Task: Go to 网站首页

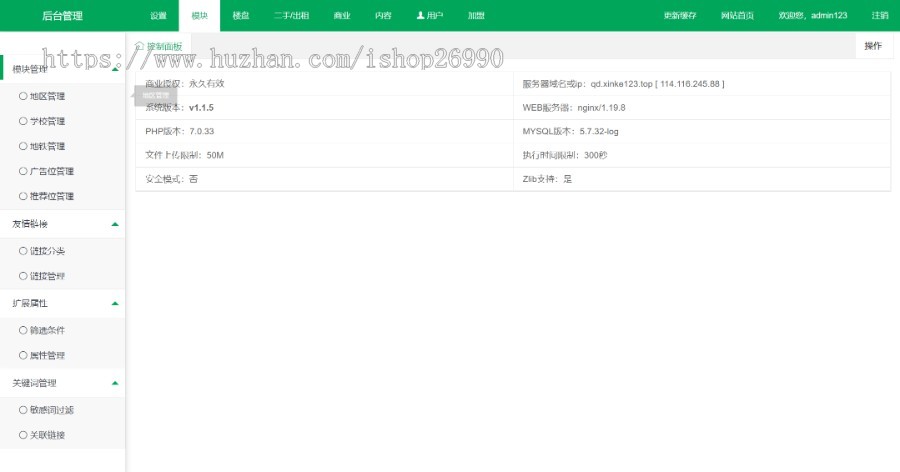Action: tap(737, 16)
